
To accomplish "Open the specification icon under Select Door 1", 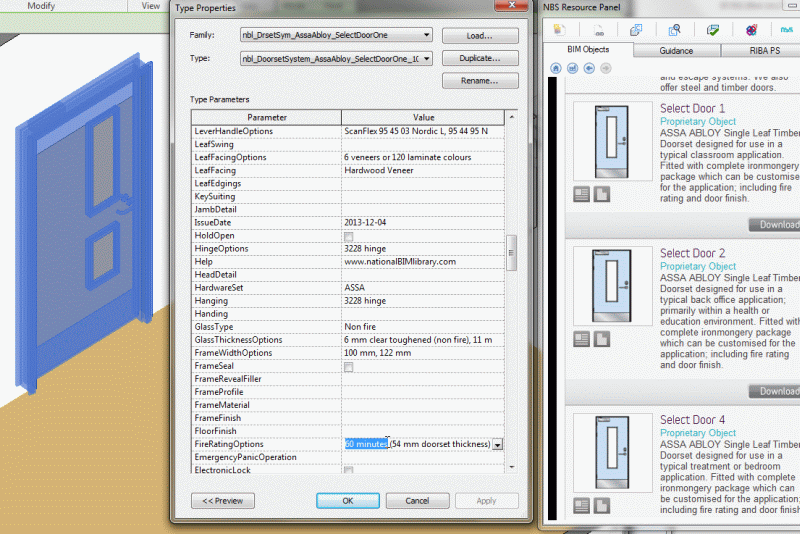I will (x=582, y=194).
